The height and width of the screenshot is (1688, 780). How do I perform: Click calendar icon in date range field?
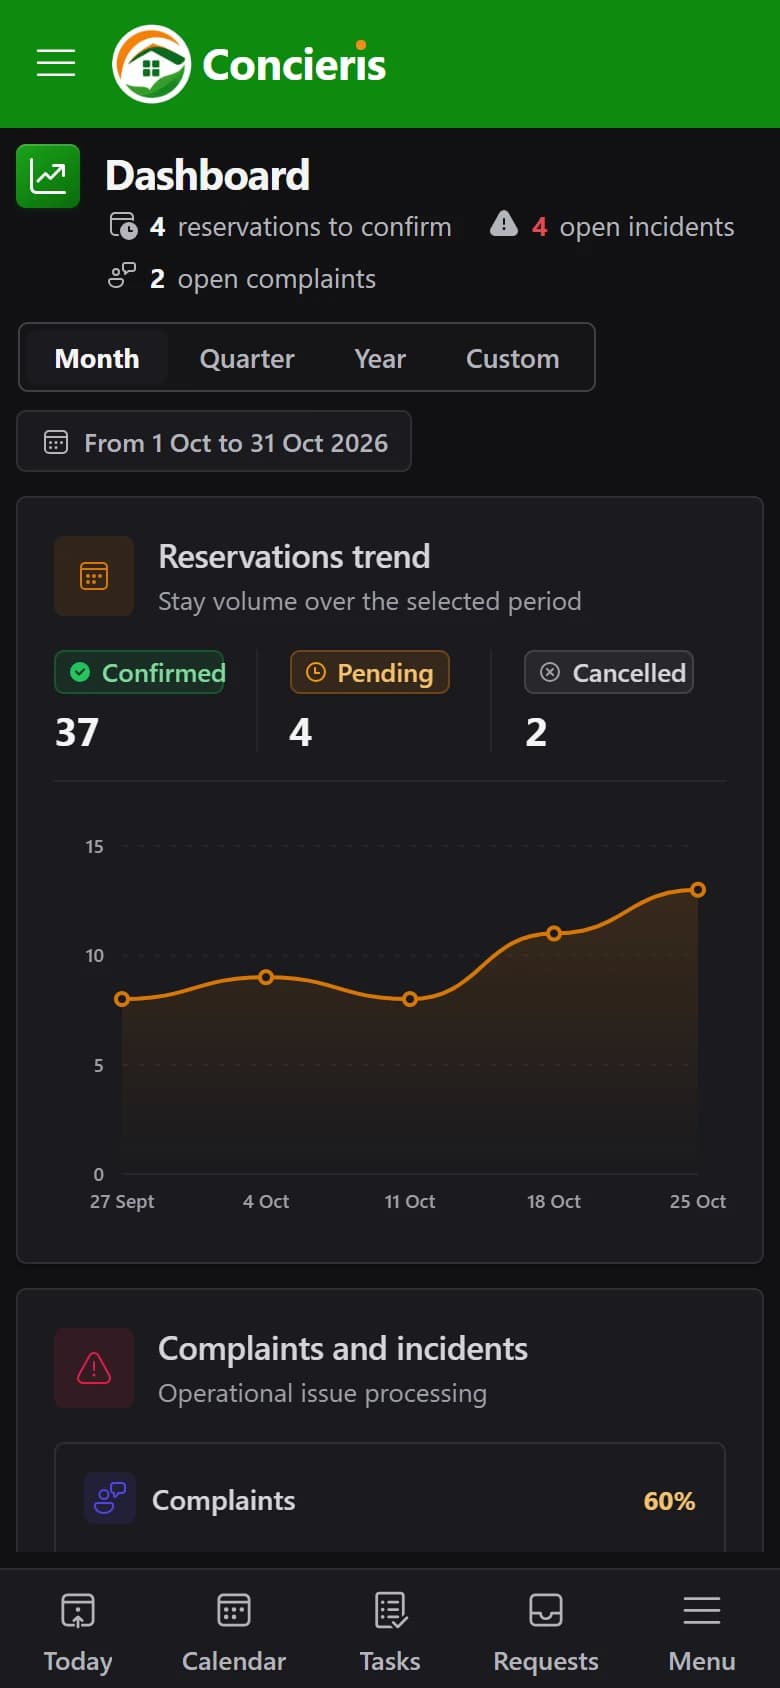pyautogui.click(x=56, y=442)
